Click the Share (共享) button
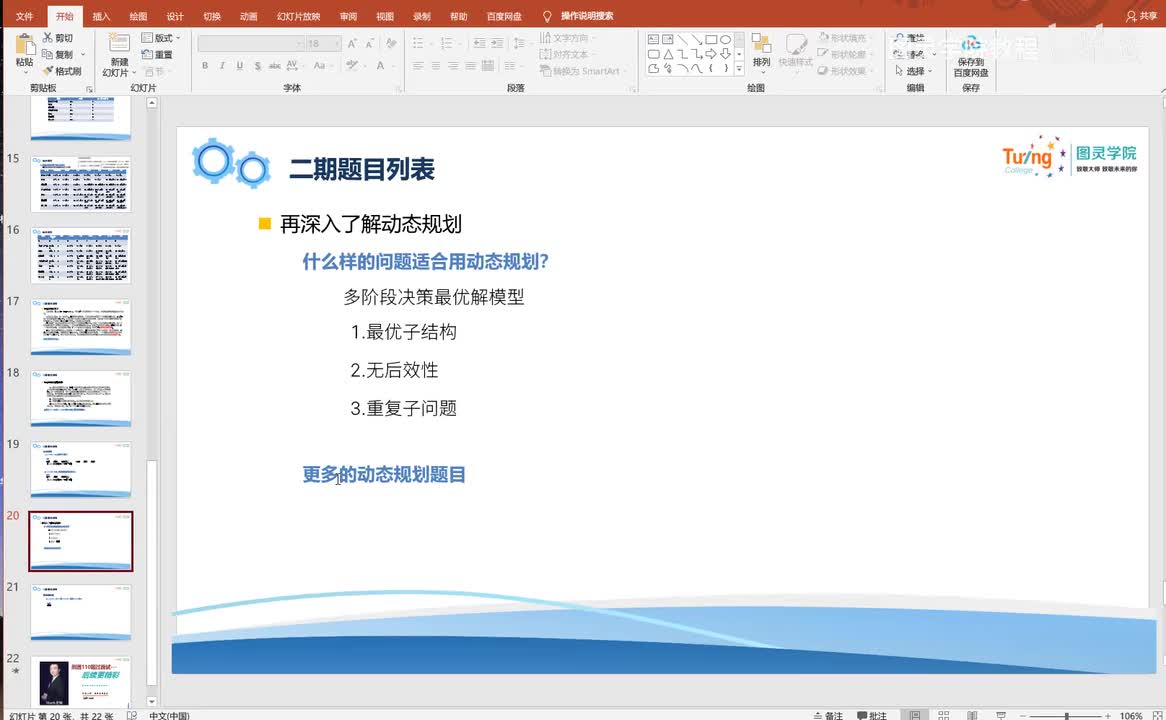The image size is (1166, 720). (1141, 16)
